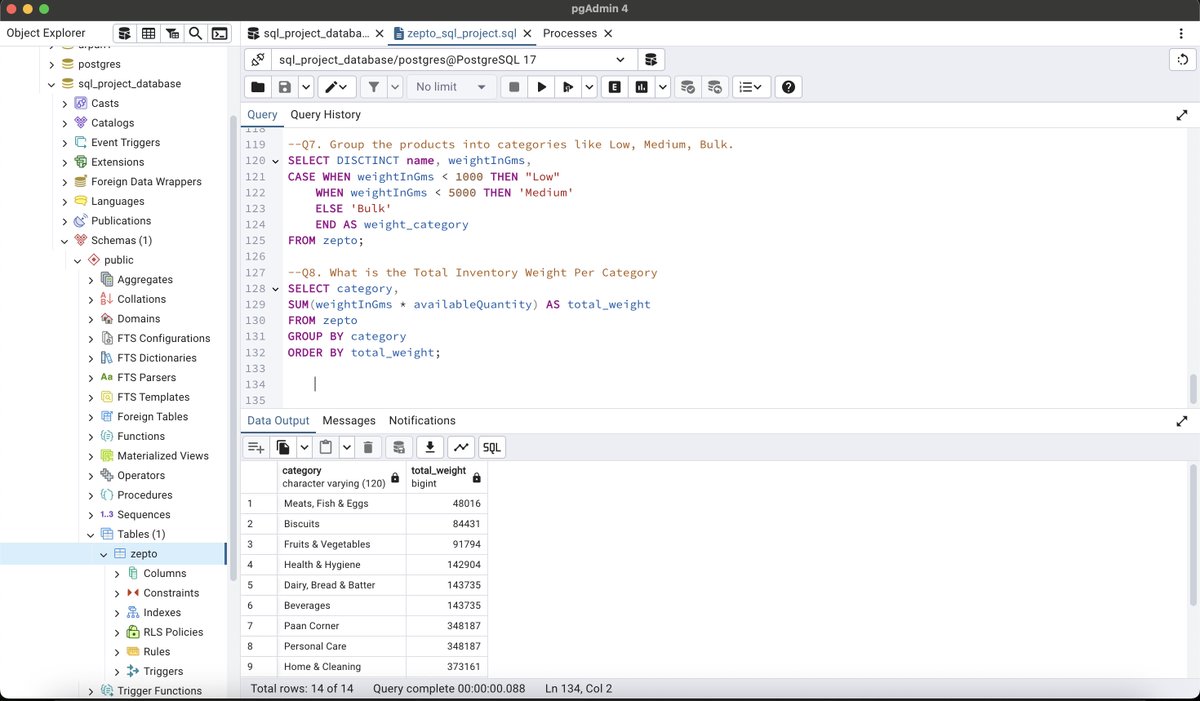Open the Execute options dropdown arrow

[589, 87]
